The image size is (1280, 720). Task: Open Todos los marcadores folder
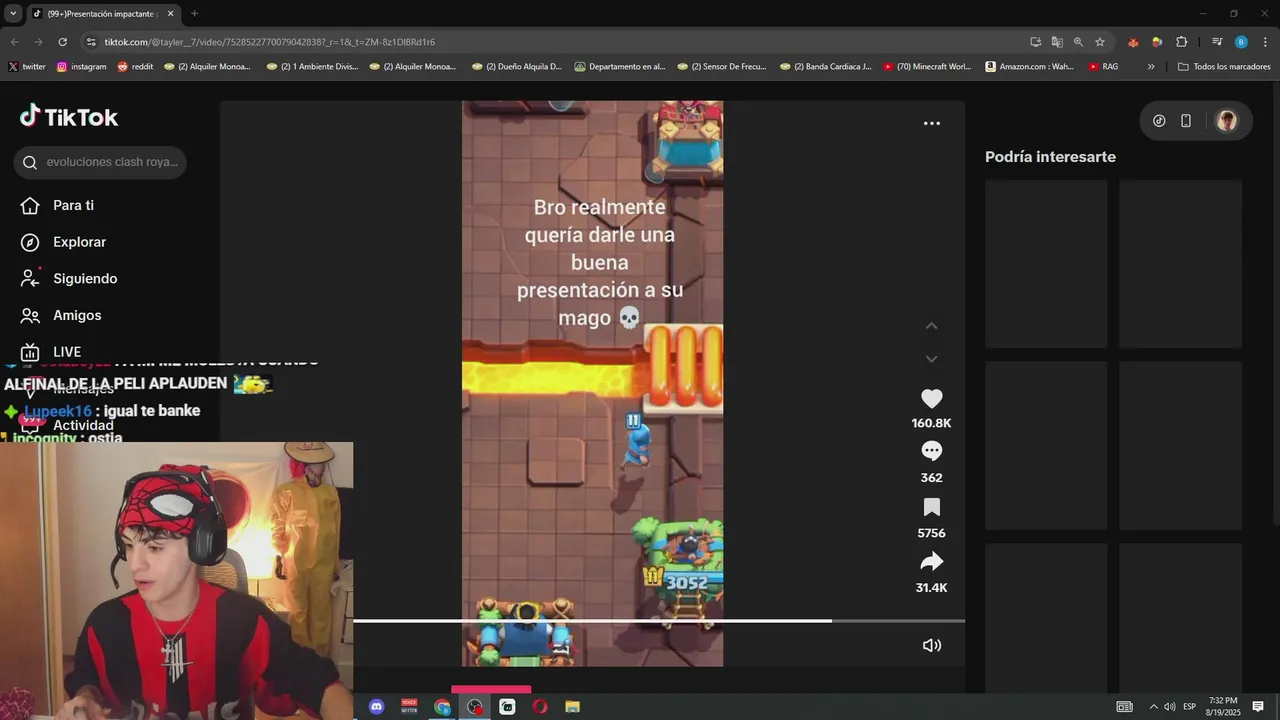pos(1224,67)
